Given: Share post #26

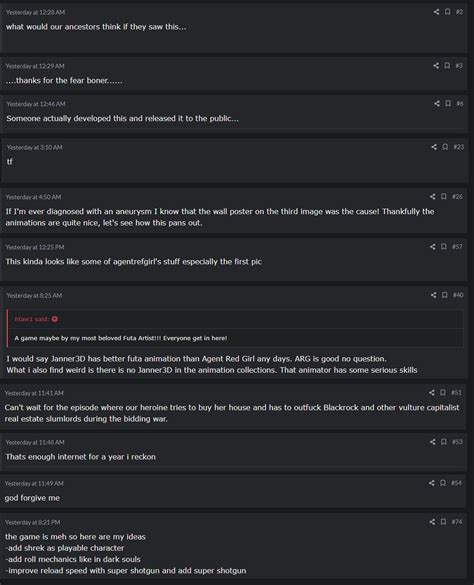Looking at the screenshot, I should tap(432, 196).
